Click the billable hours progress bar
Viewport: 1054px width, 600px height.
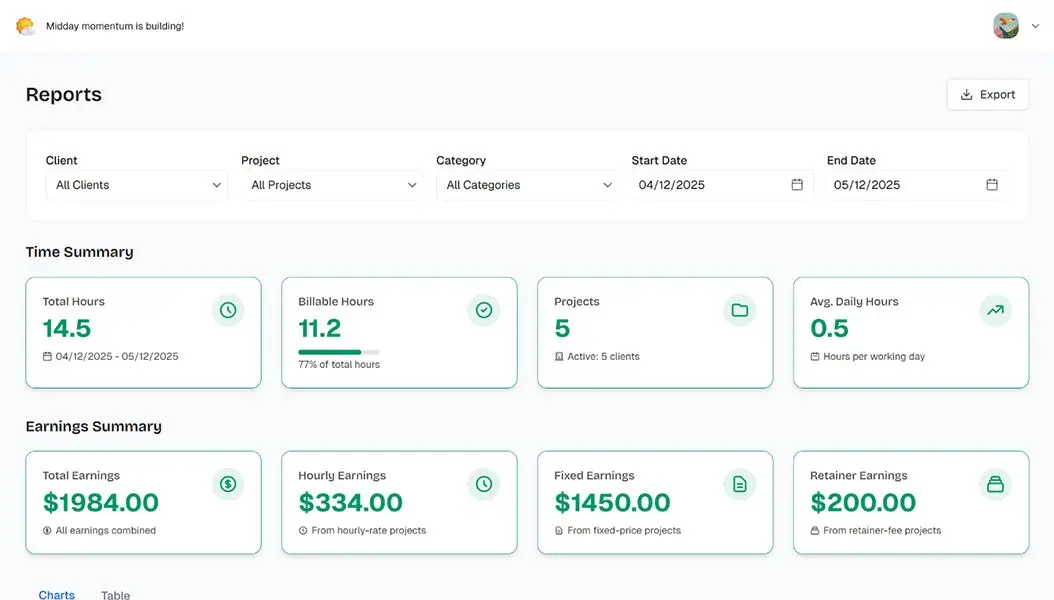coord(339,352)
